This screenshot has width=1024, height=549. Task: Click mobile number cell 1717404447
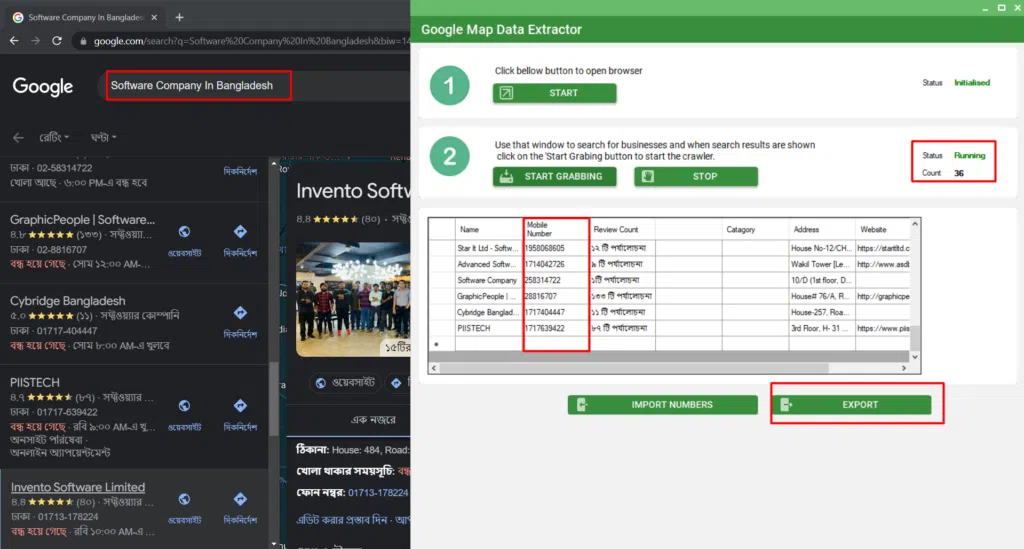(x=556, y=312)
